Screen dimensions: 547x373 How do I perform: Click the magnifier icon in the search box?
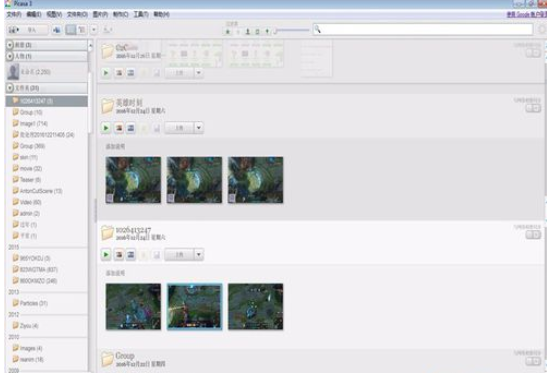click(x=317, y=30)
